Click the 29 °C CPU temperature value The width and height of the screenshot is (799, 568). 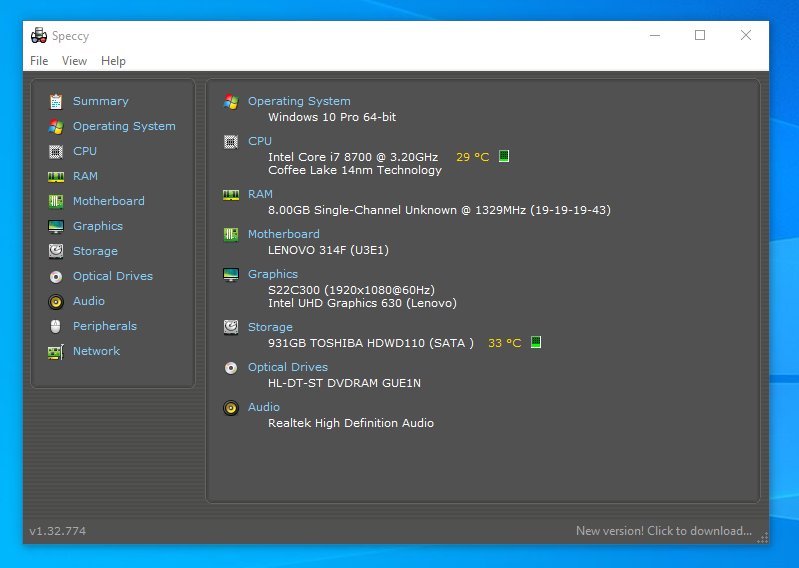click(472, 156)
